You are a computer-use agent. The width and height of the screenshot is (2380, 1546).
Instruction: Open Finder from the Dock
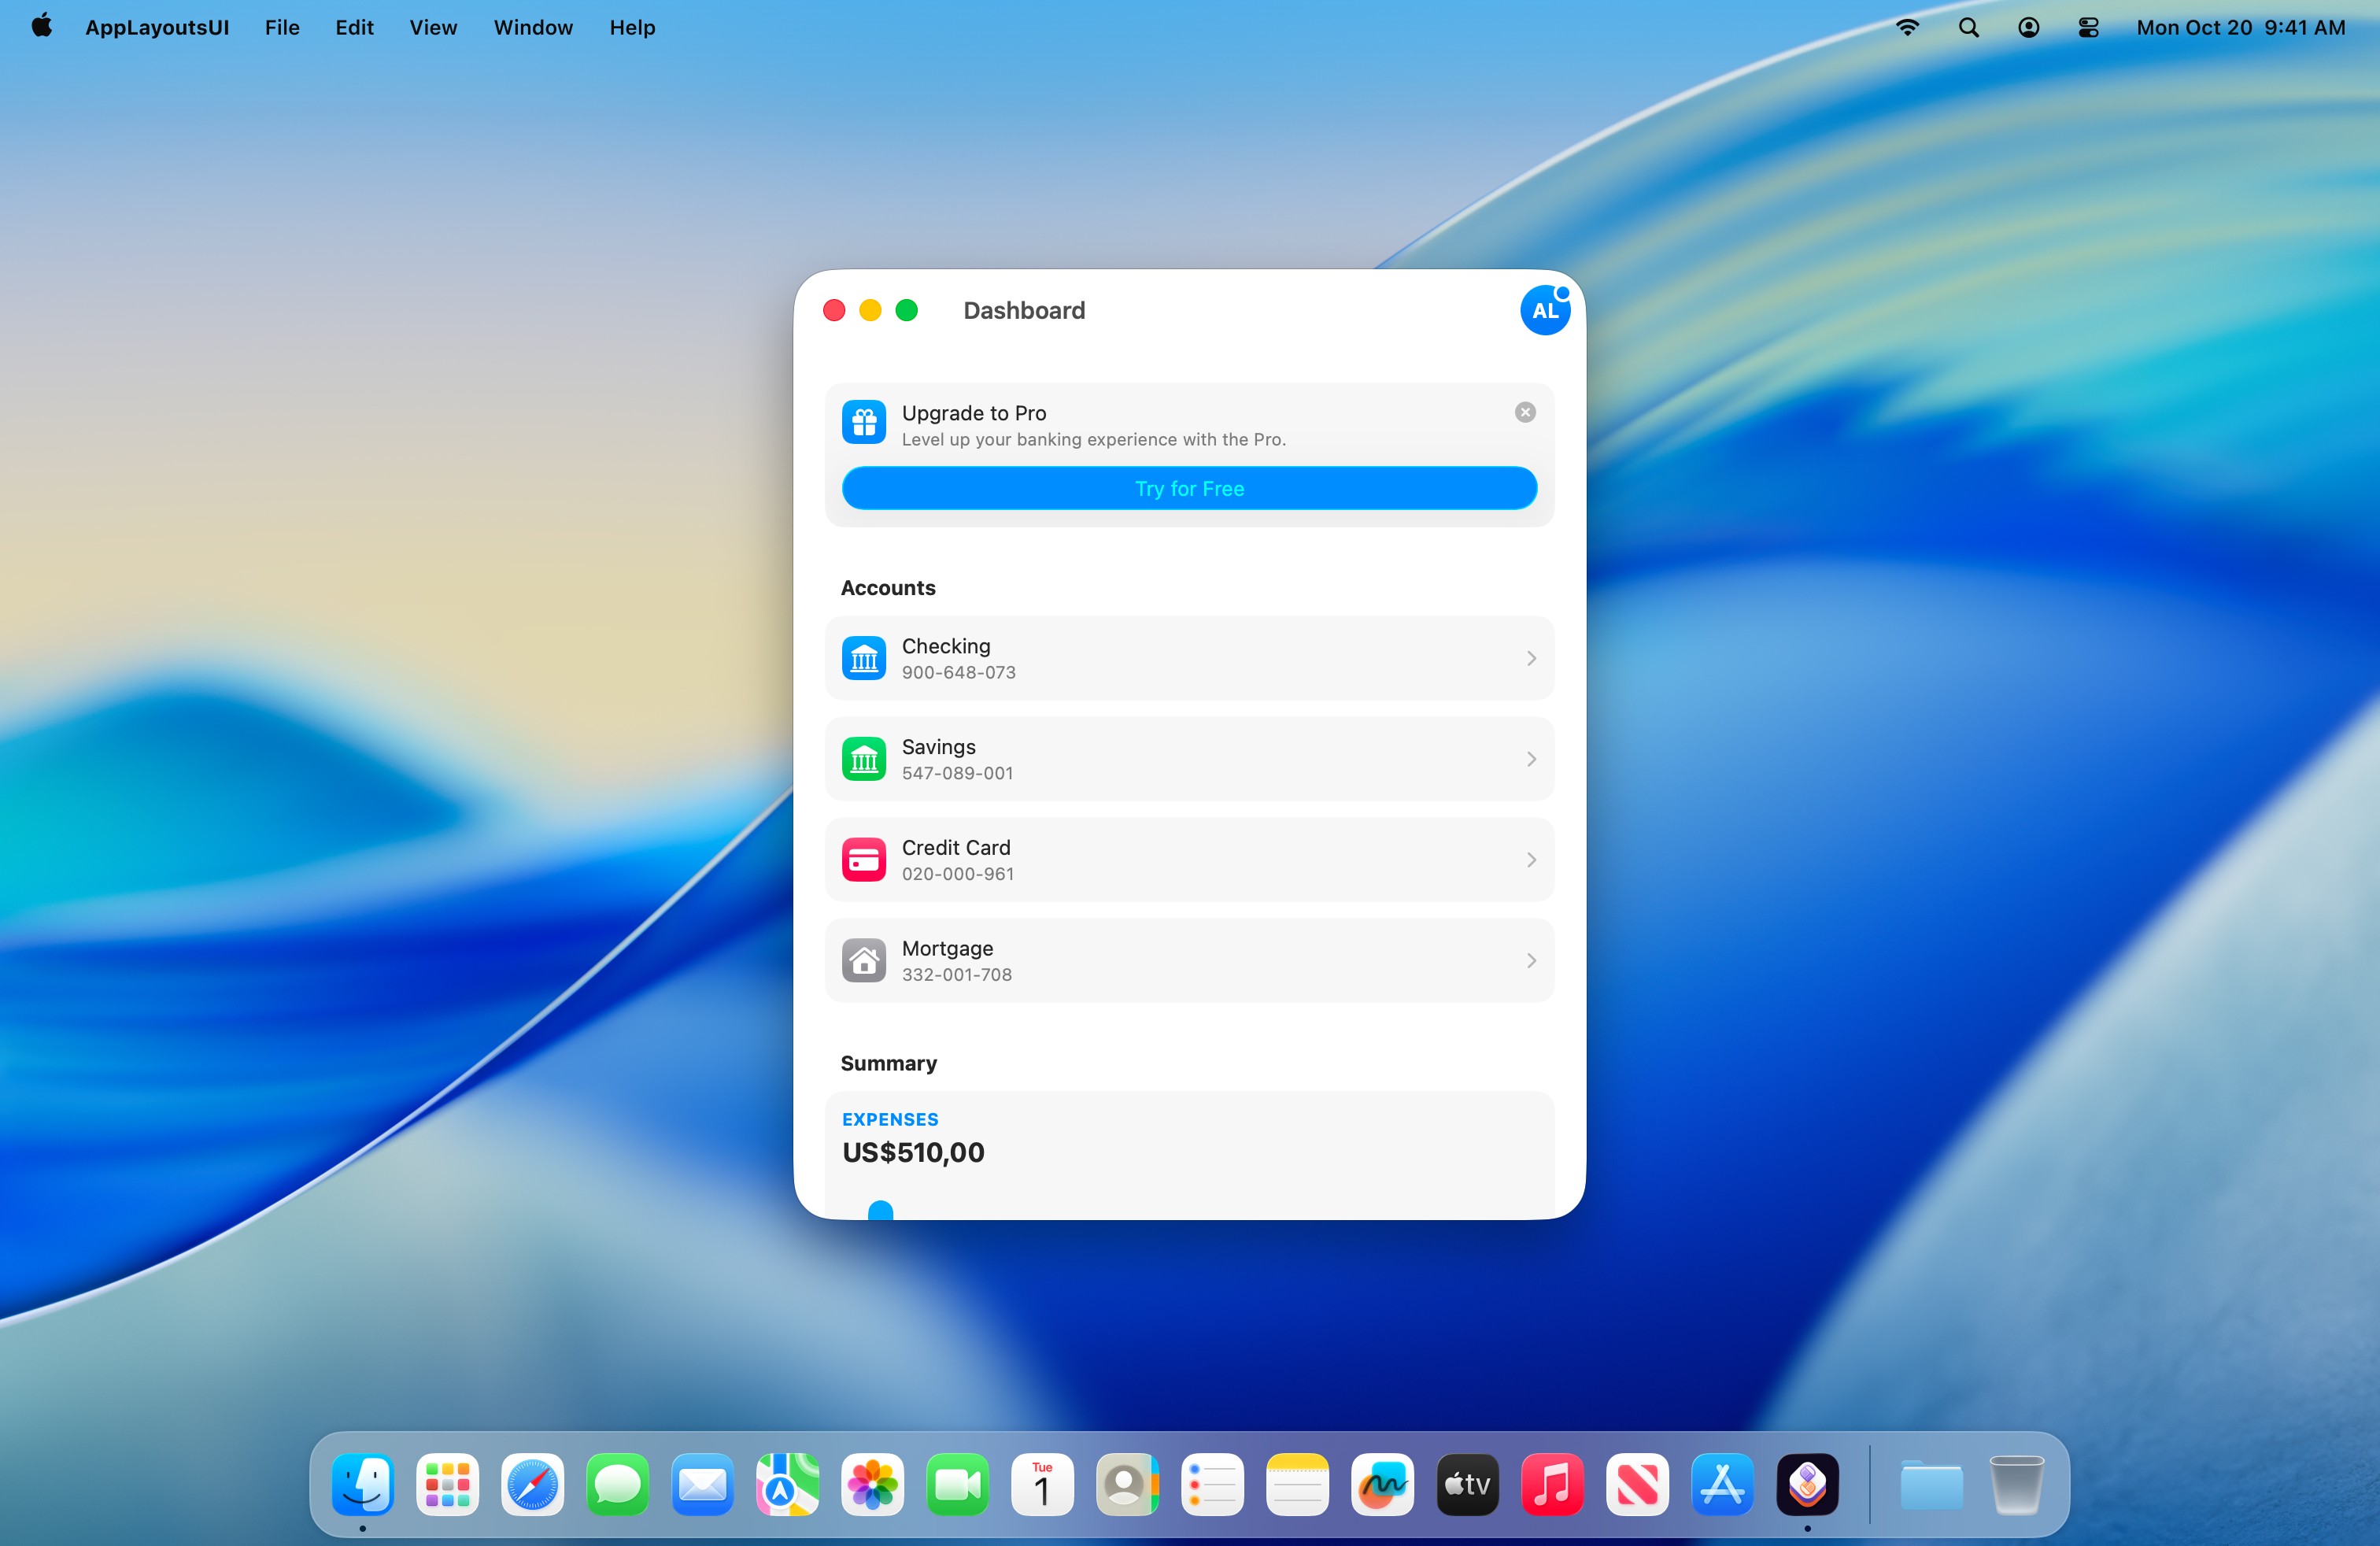point(362,1484)
